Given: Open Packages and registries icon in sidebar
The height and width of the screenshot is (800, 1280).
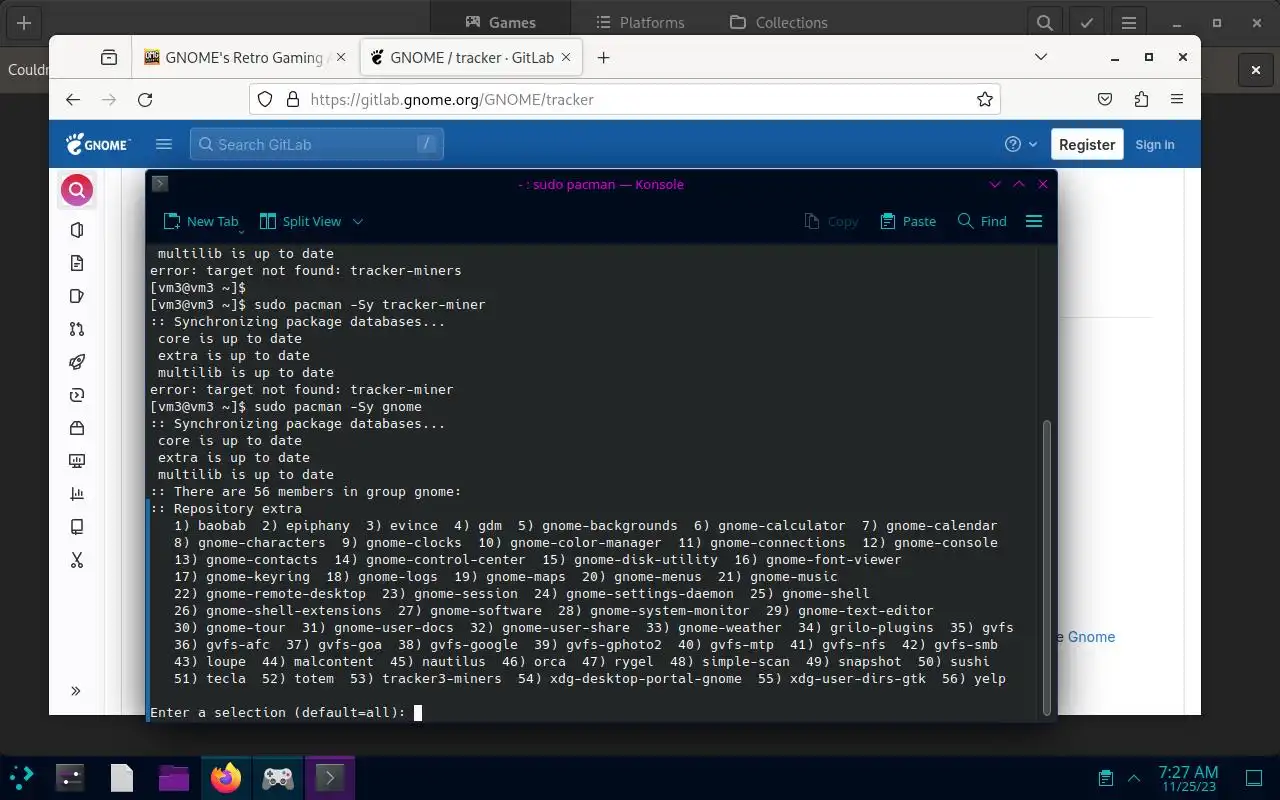Looking at the screenshot, I should [77, 428].
